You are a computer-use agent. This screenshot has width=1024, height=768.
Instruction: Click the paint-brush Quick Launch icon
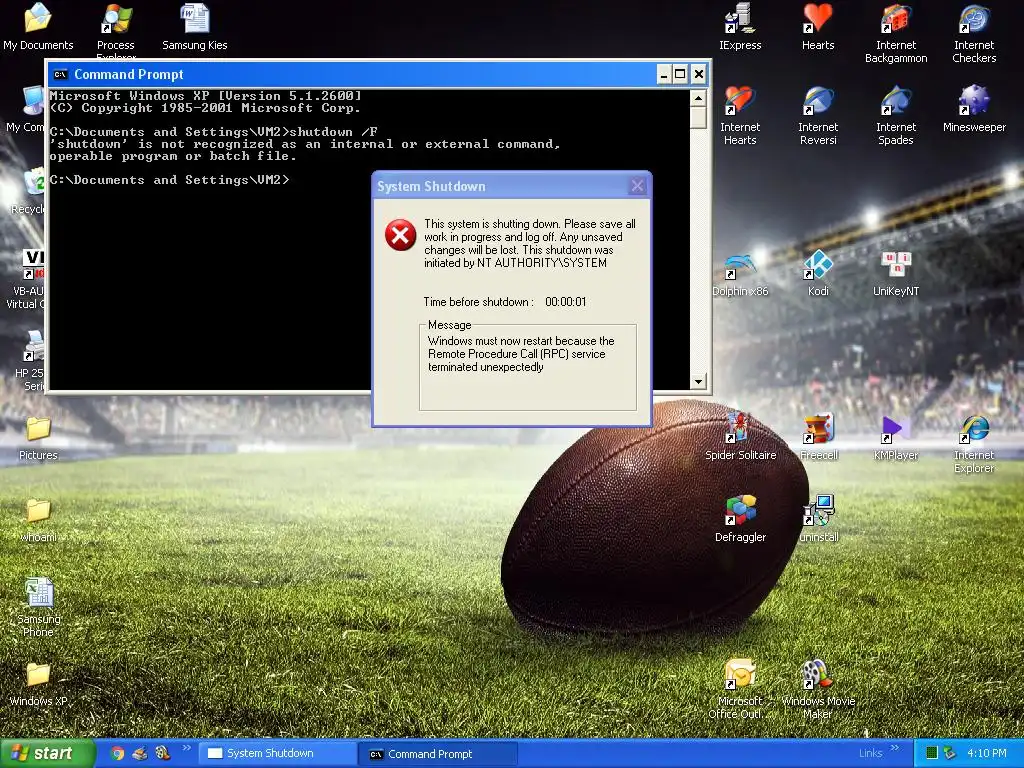point(140,754)
